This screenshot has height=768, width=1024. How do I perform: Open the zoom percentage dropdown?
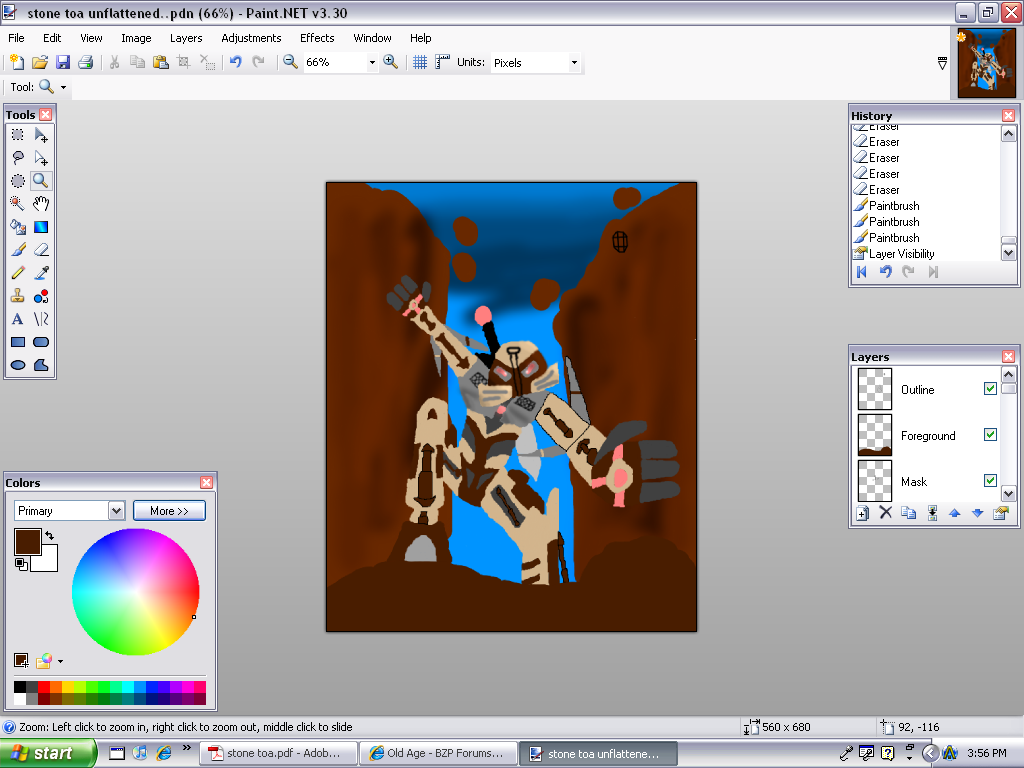coord(374,62)
